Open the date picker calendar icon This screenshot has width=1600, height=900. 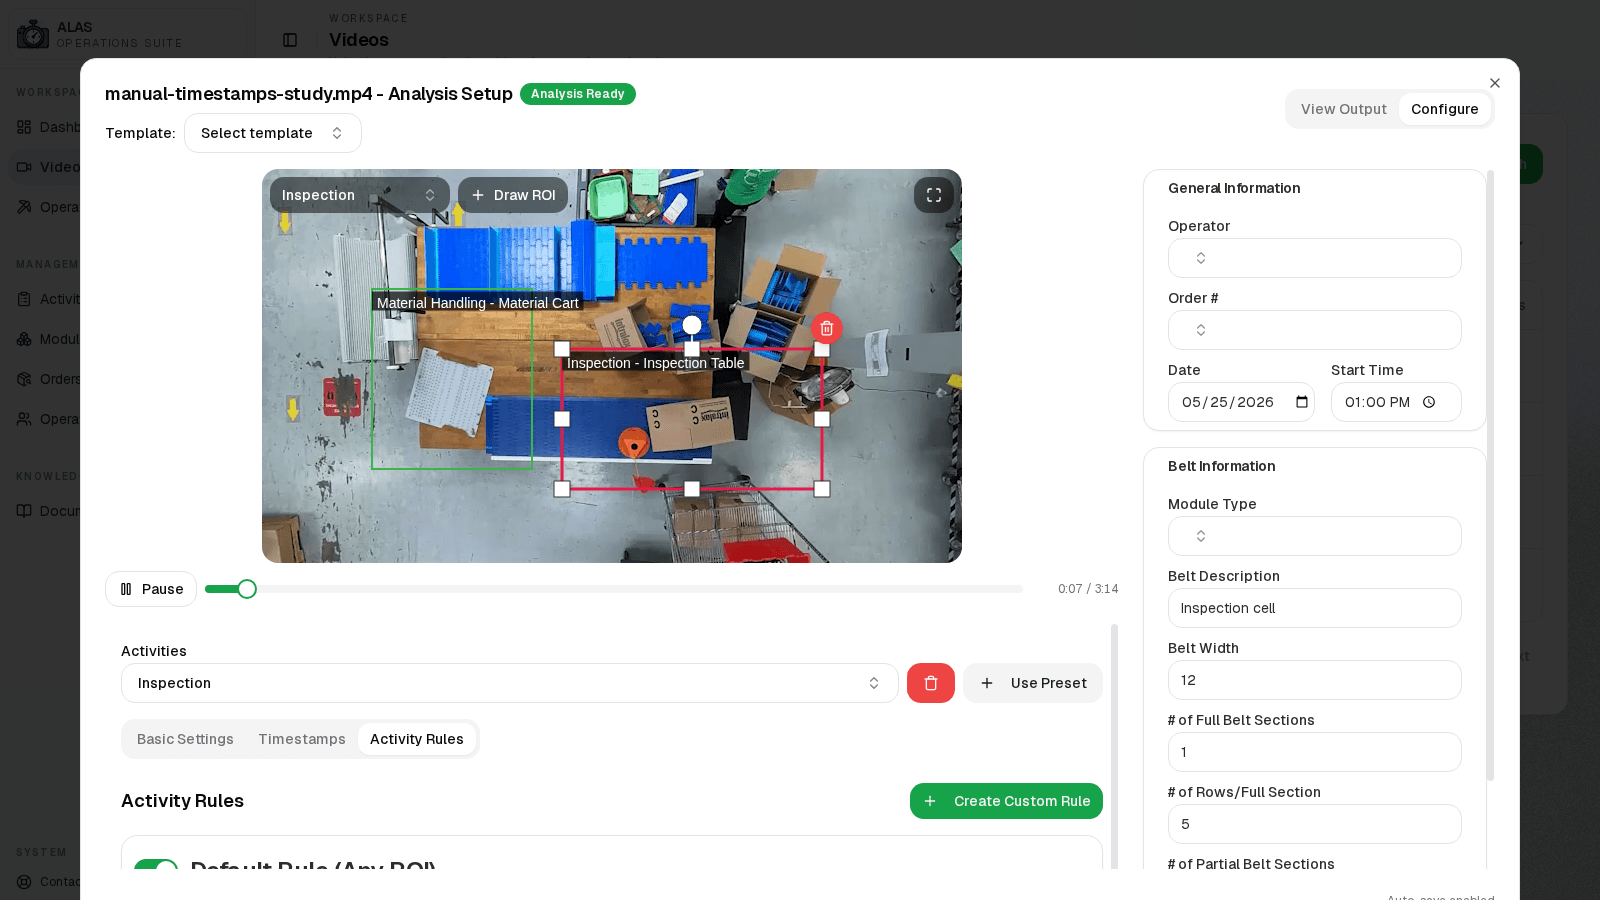click(1302, 402)
